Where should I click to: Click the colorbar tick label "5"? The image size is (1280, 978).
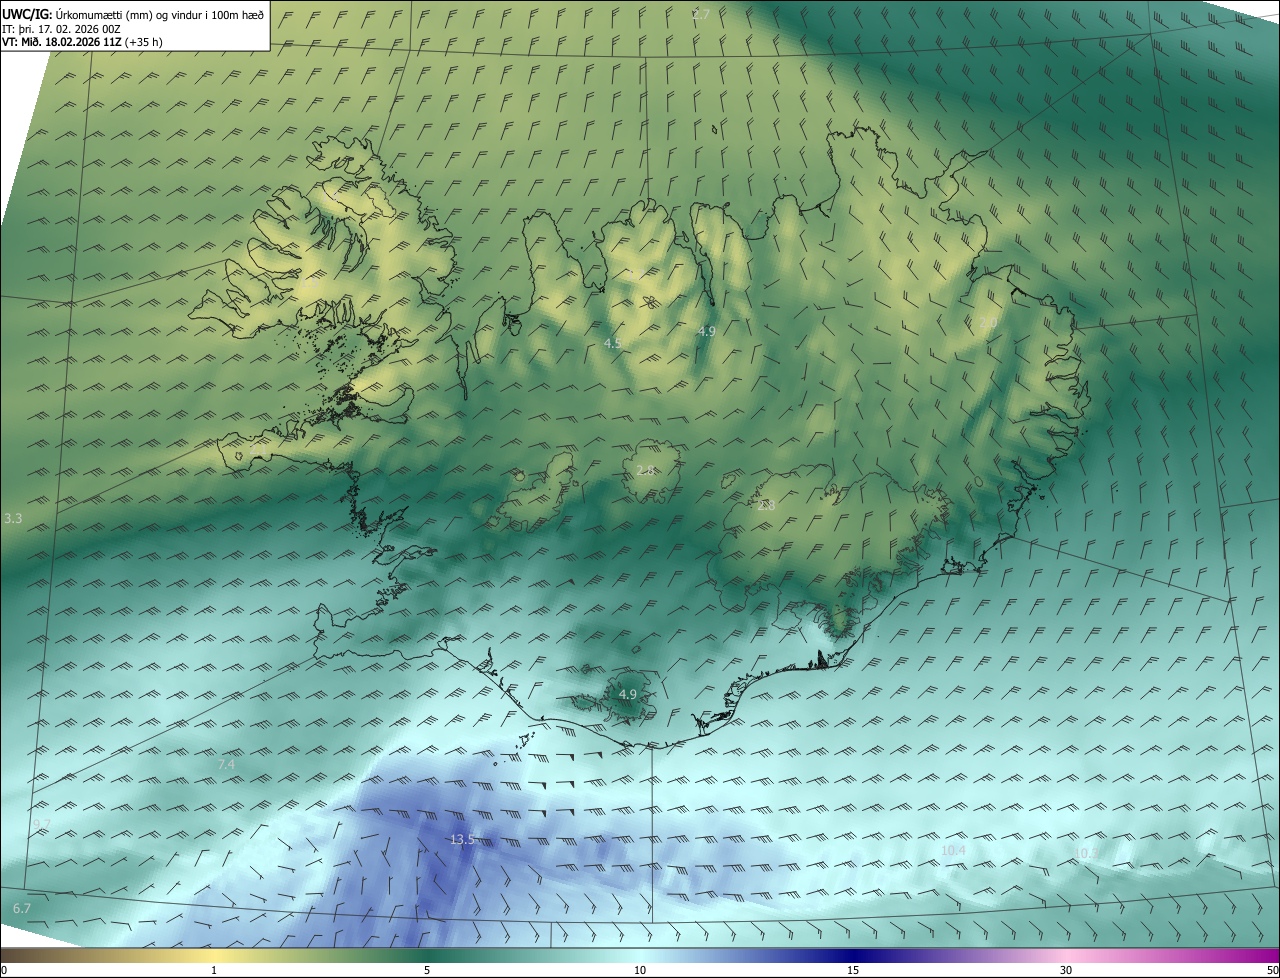(427, 970)
